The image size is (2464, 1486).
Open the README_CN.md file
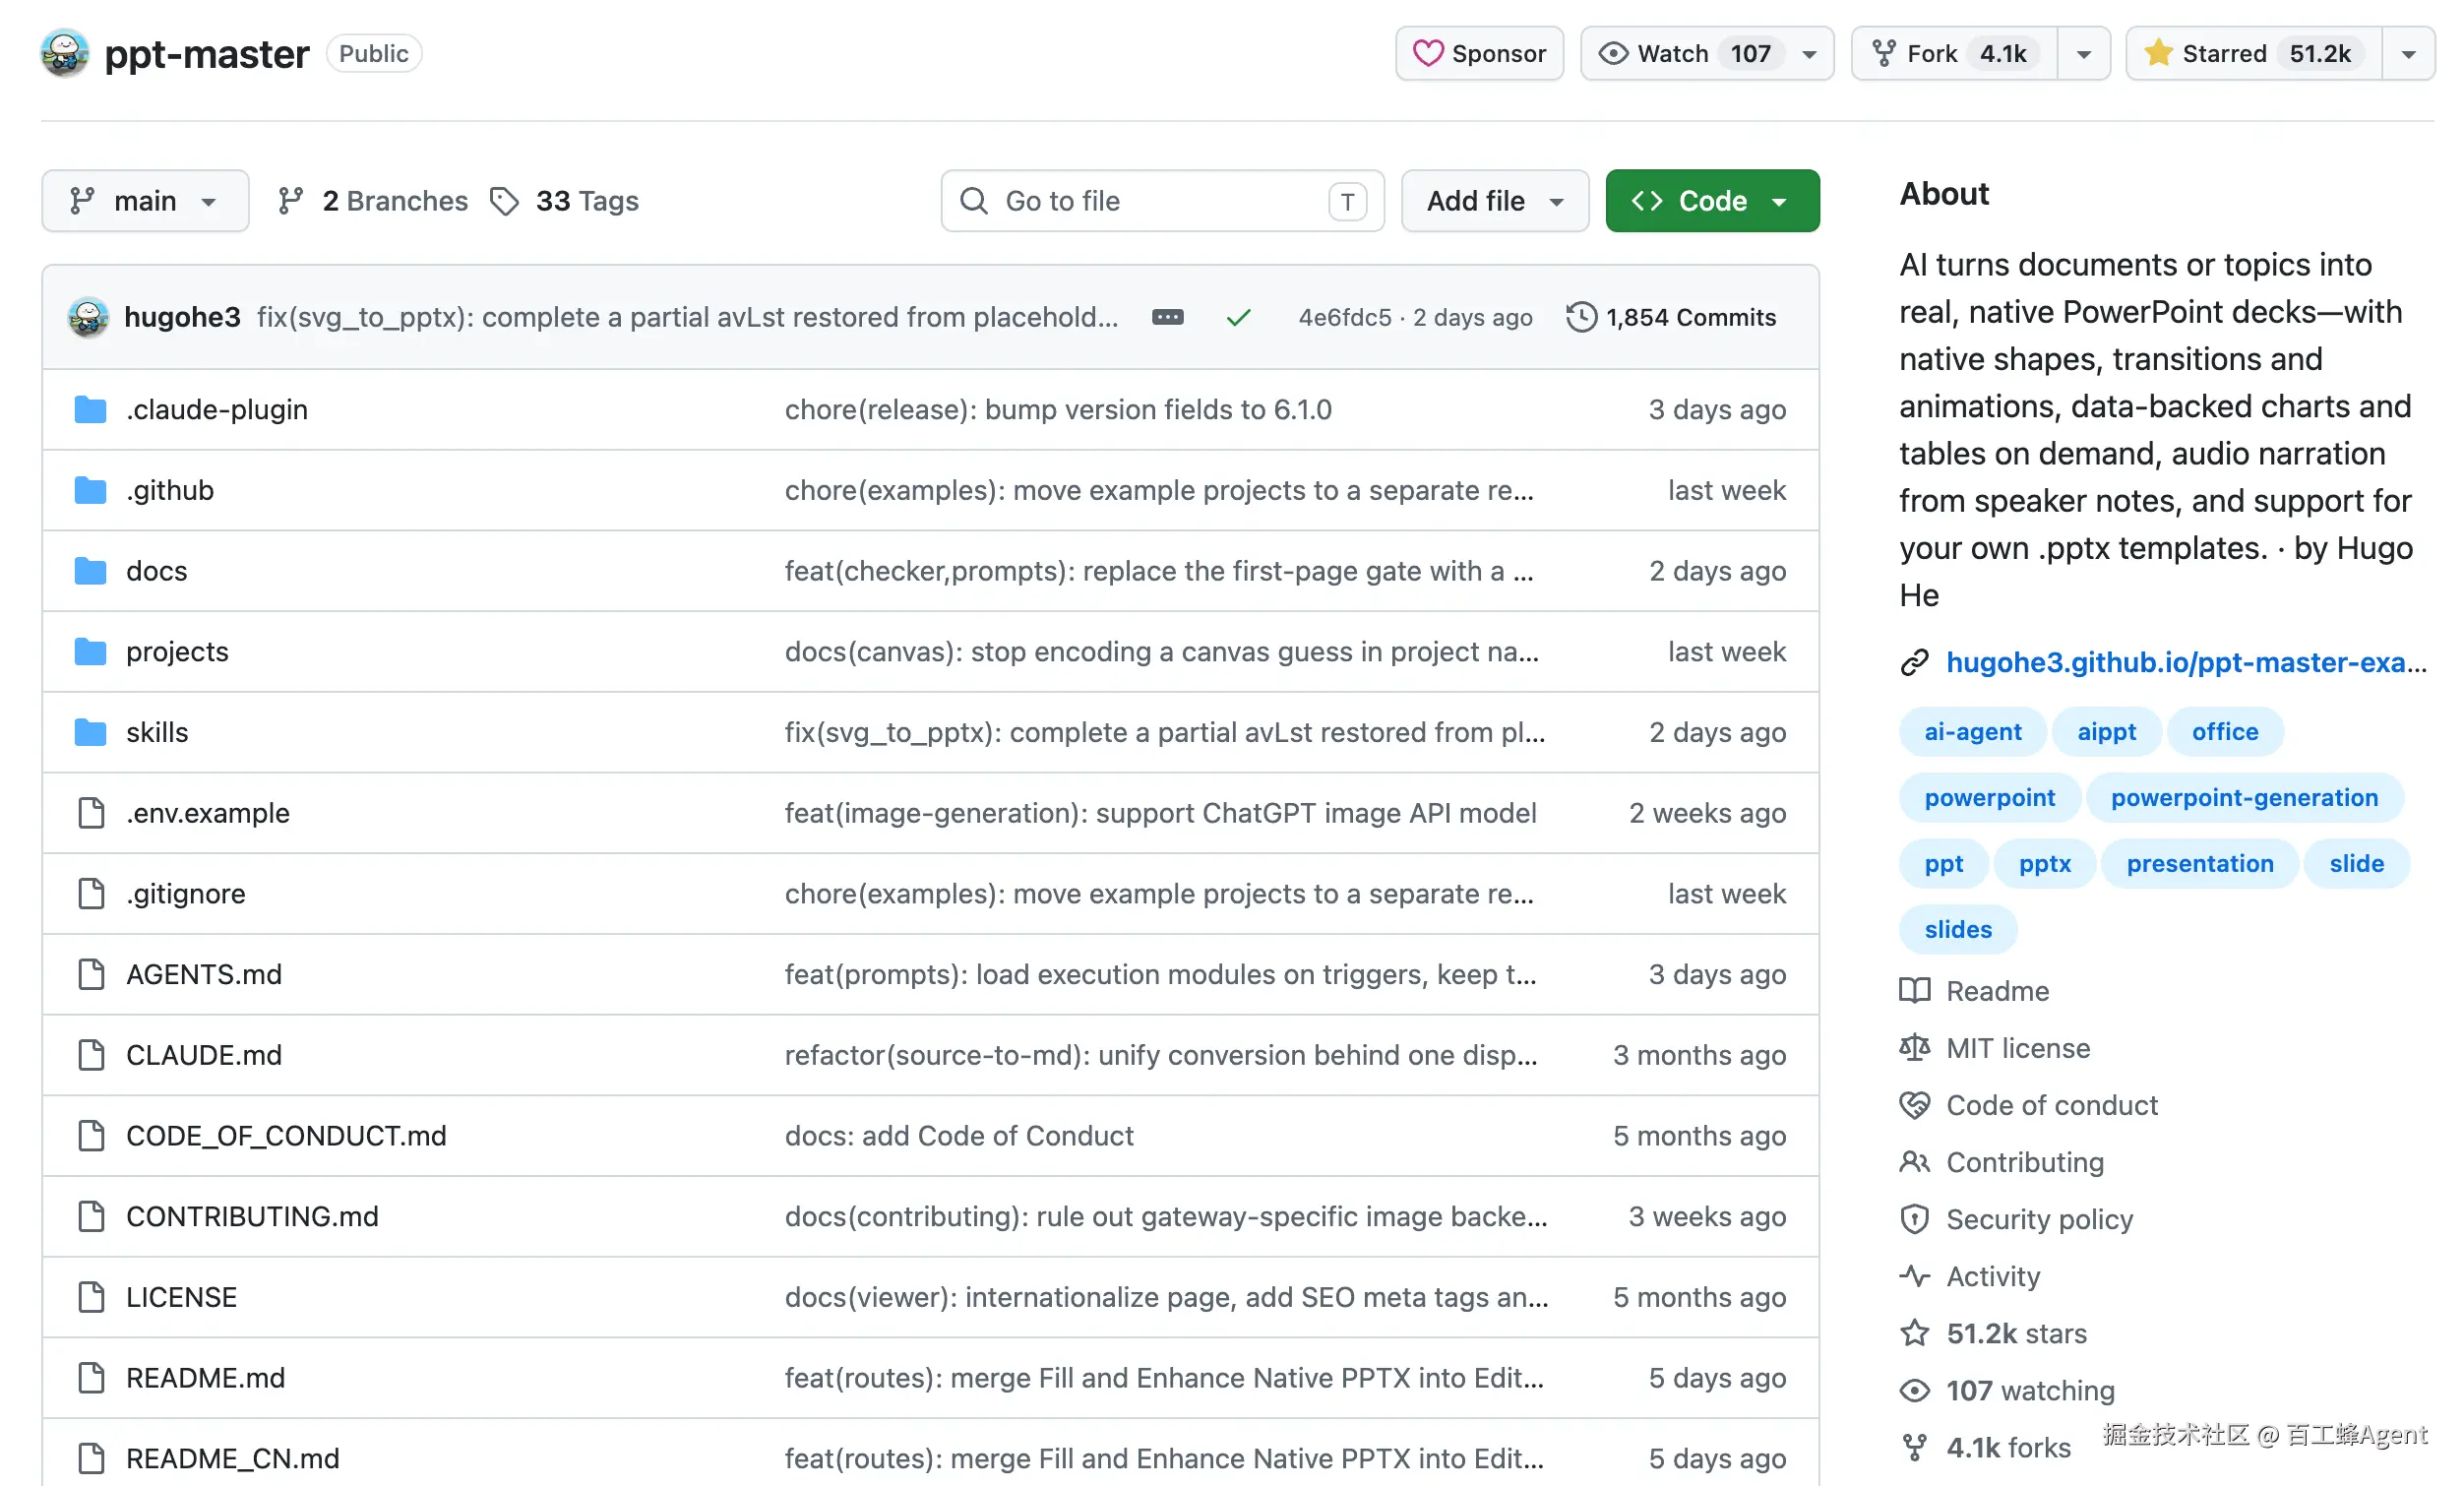(x=233, y=1459)
